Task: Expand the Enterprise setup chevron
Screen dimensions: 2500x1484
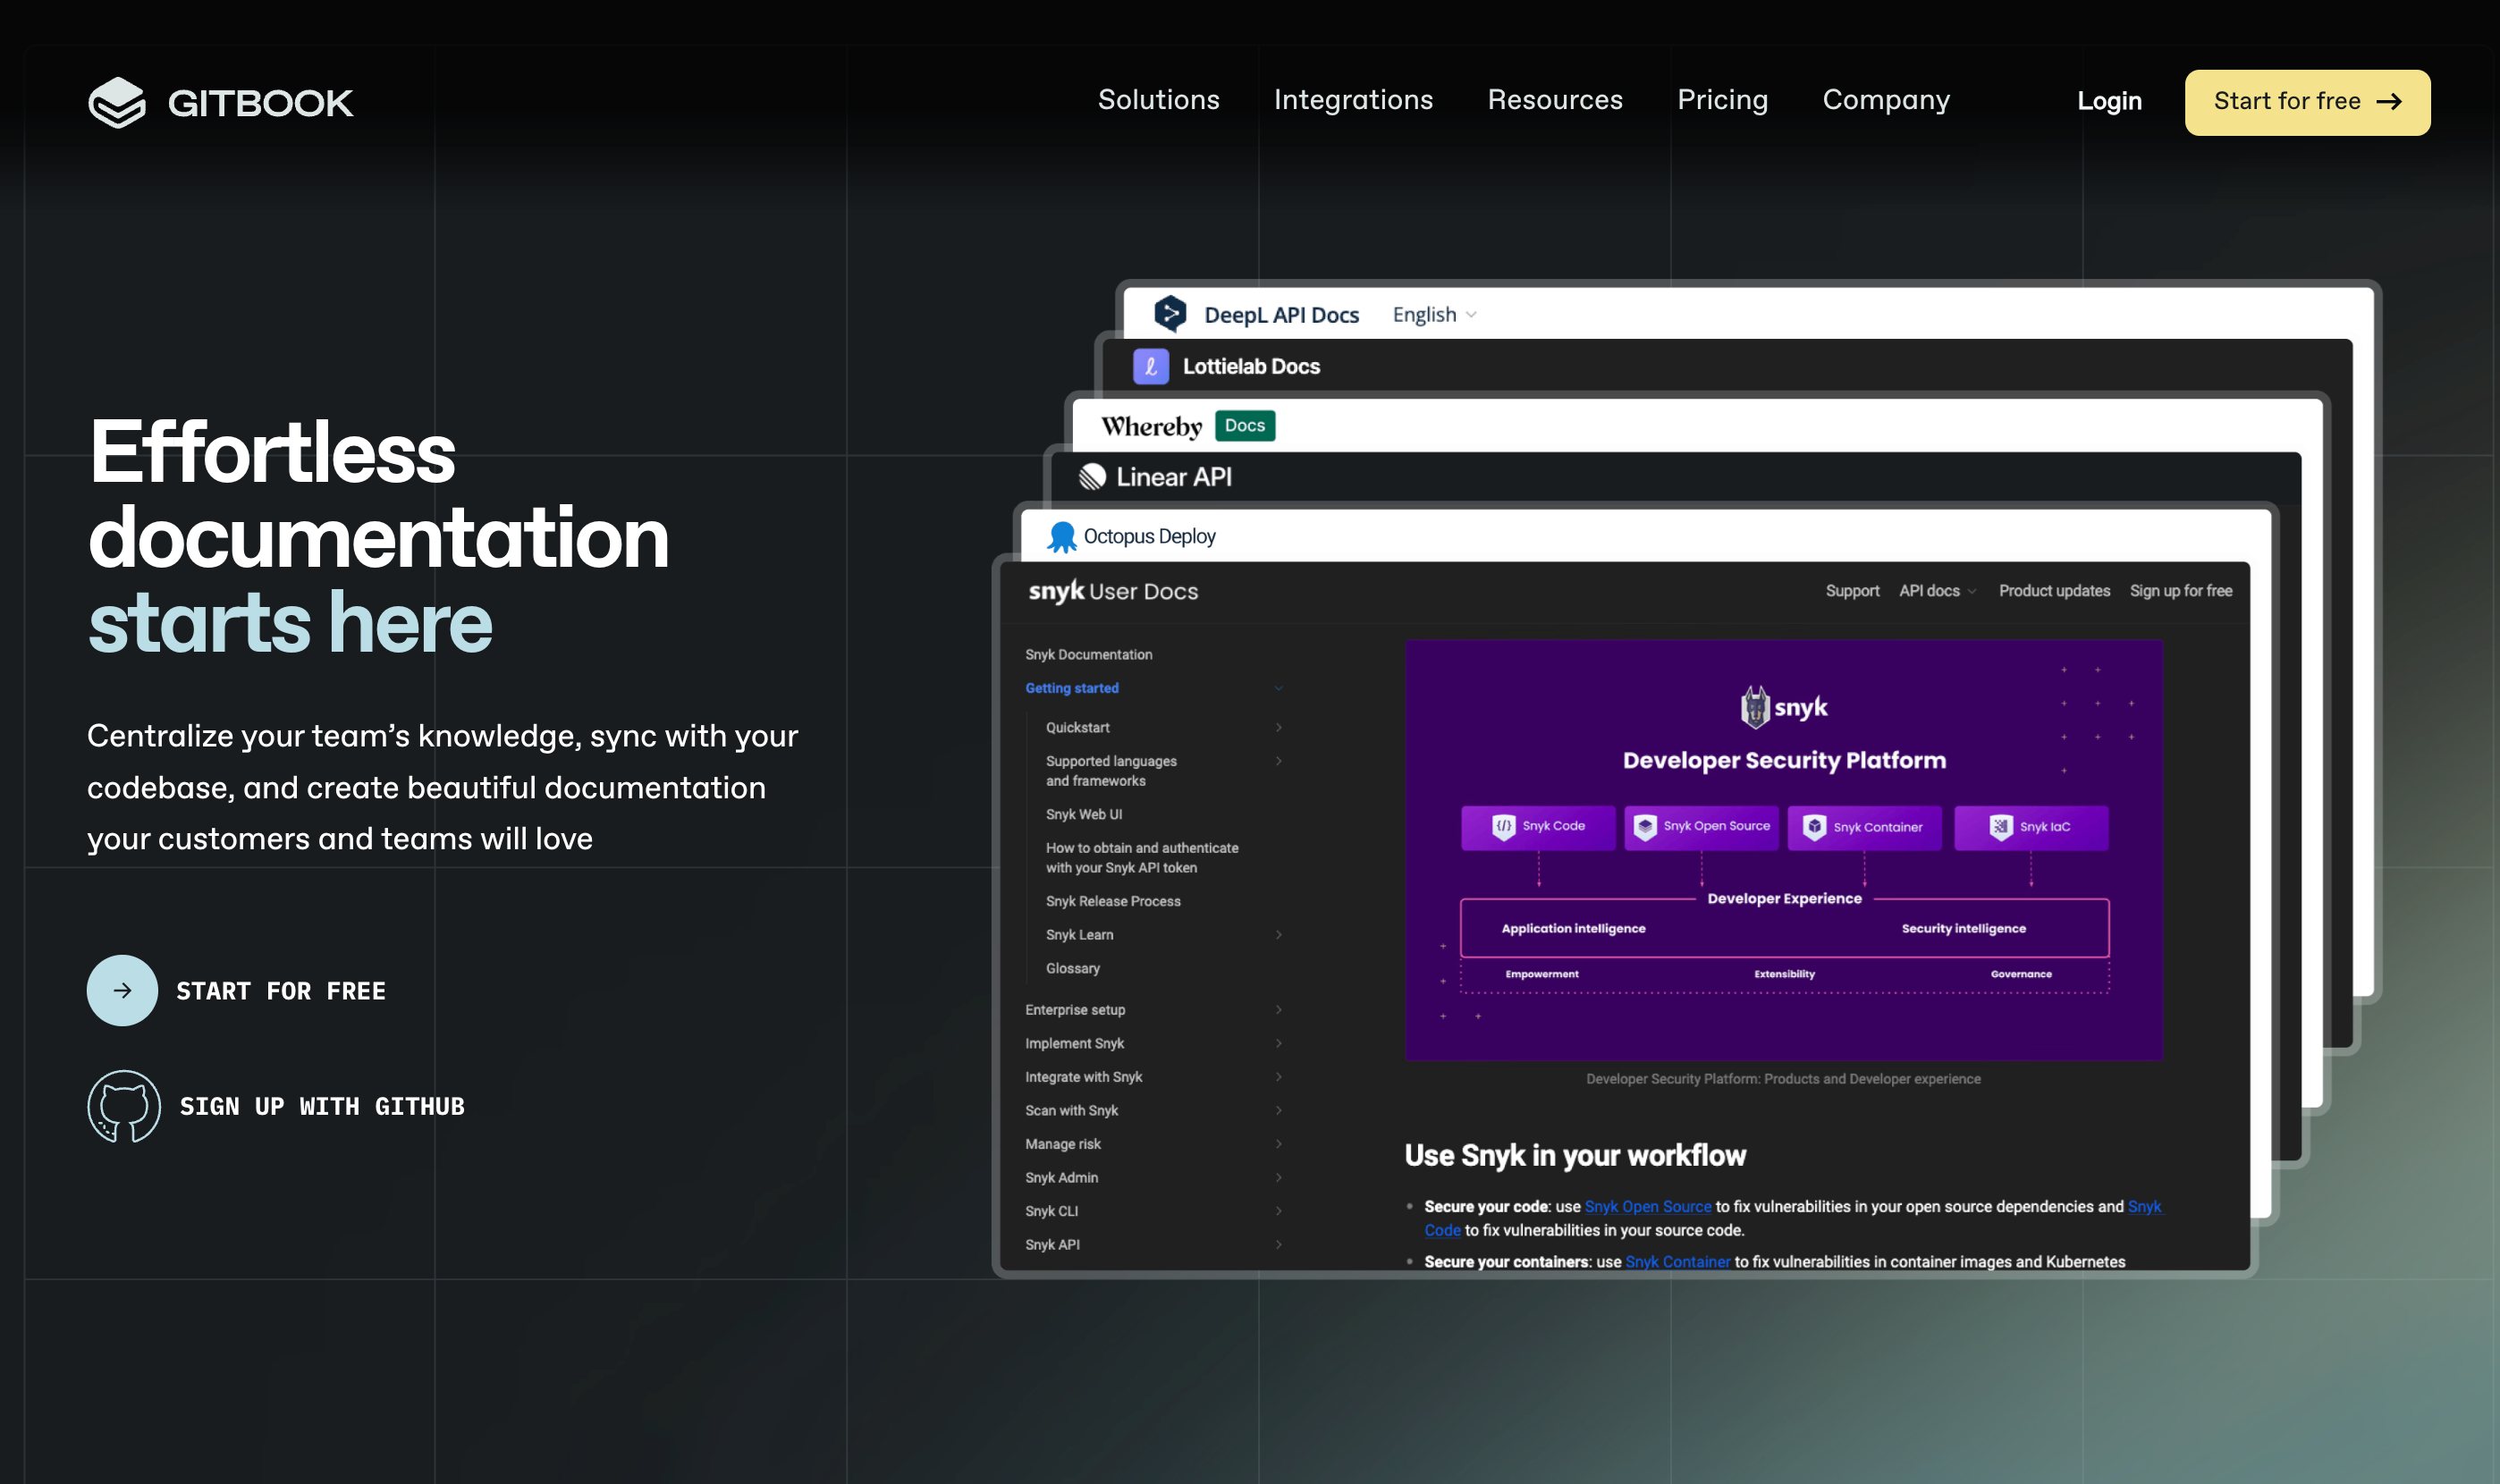Action: pos(1278,1010)
